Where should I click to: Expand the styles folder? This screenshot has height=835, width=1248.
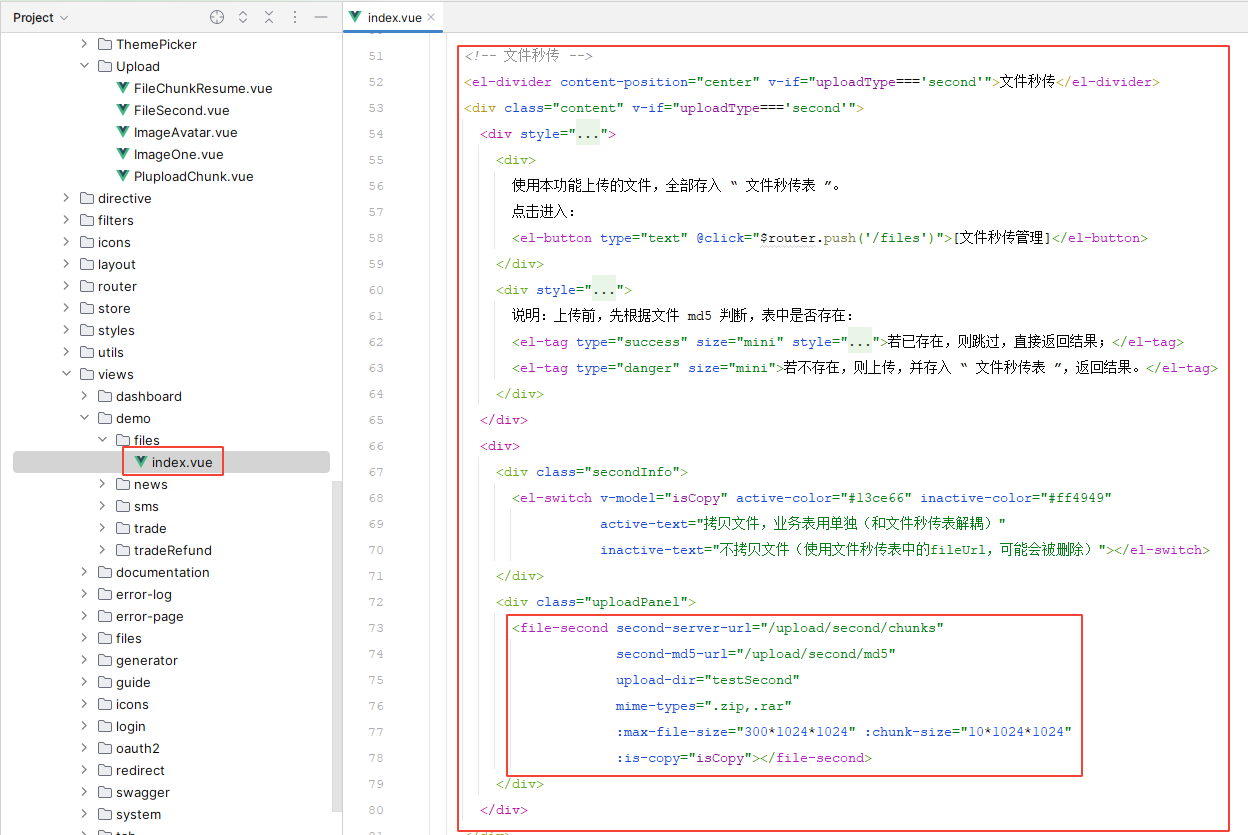pos(67,330)
